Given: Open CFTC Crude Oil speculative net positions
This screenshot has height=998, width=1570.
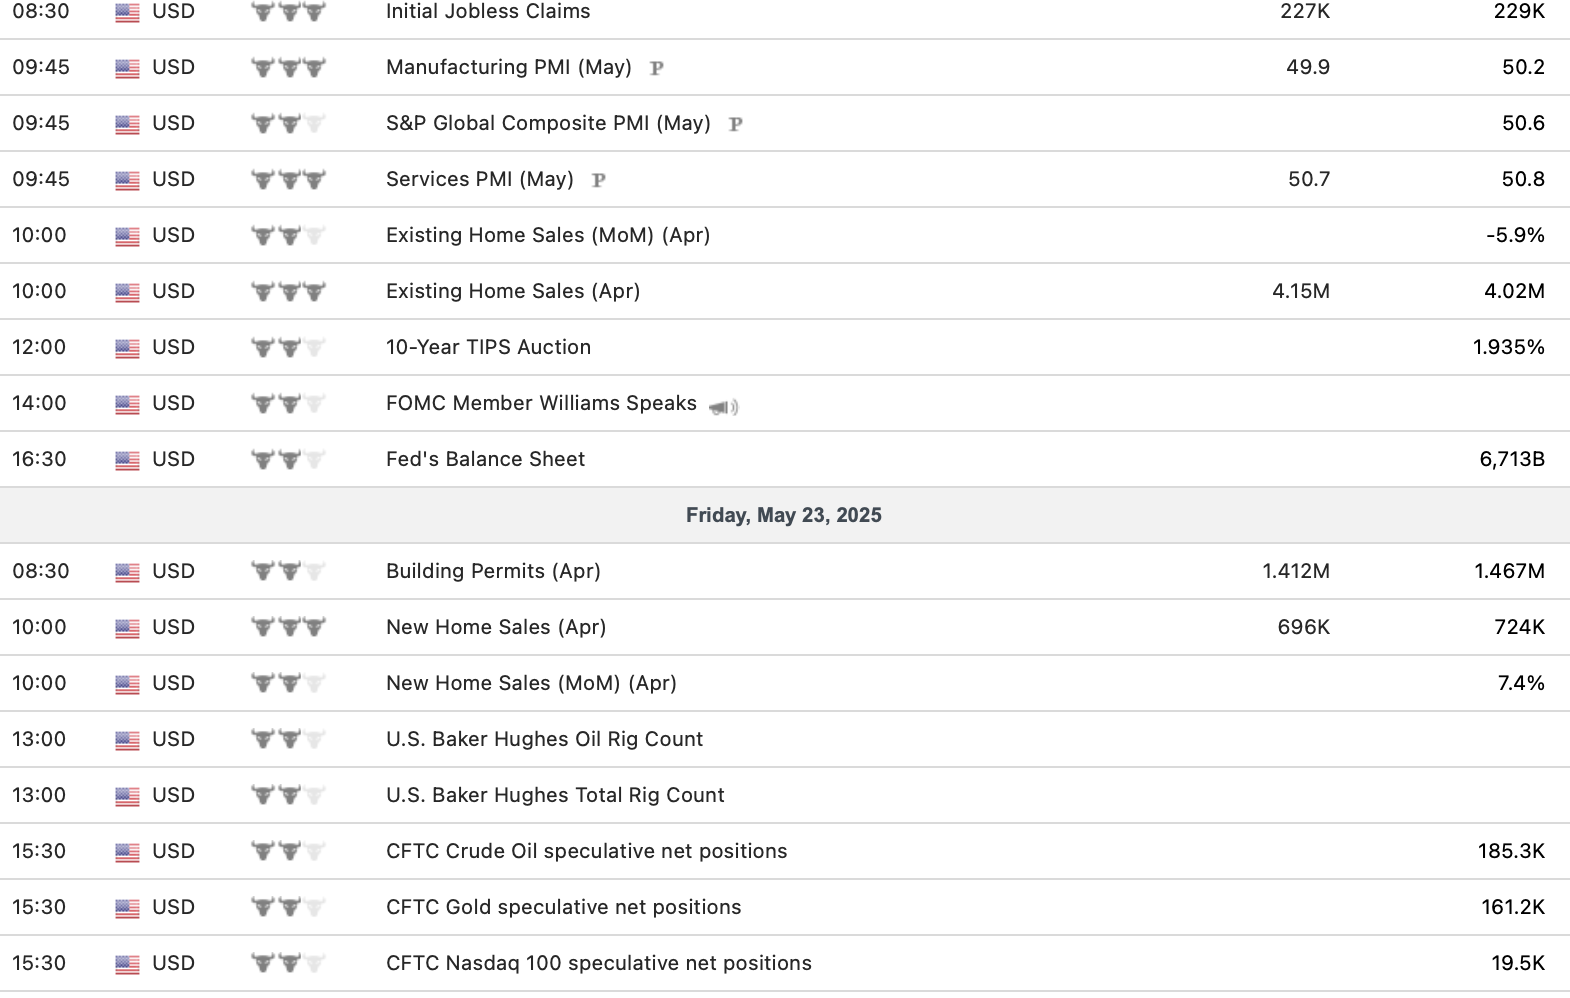Looking at the screenshot, I should click(586, 851).
